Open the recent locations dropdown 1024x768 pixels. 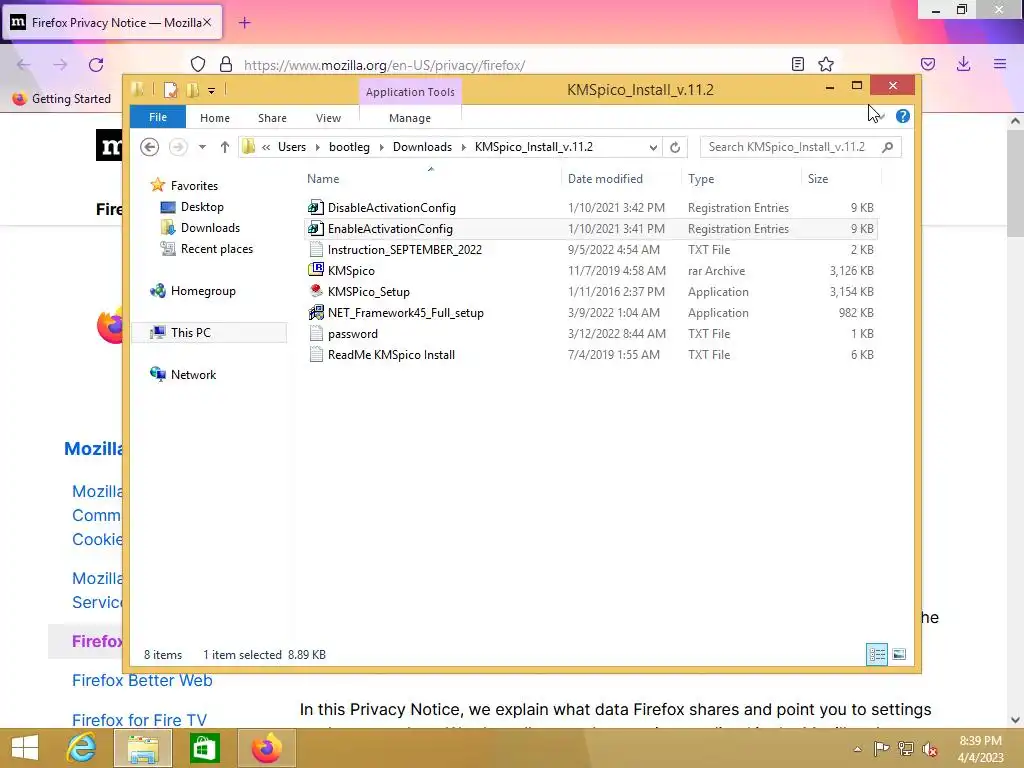click(202, 147)
